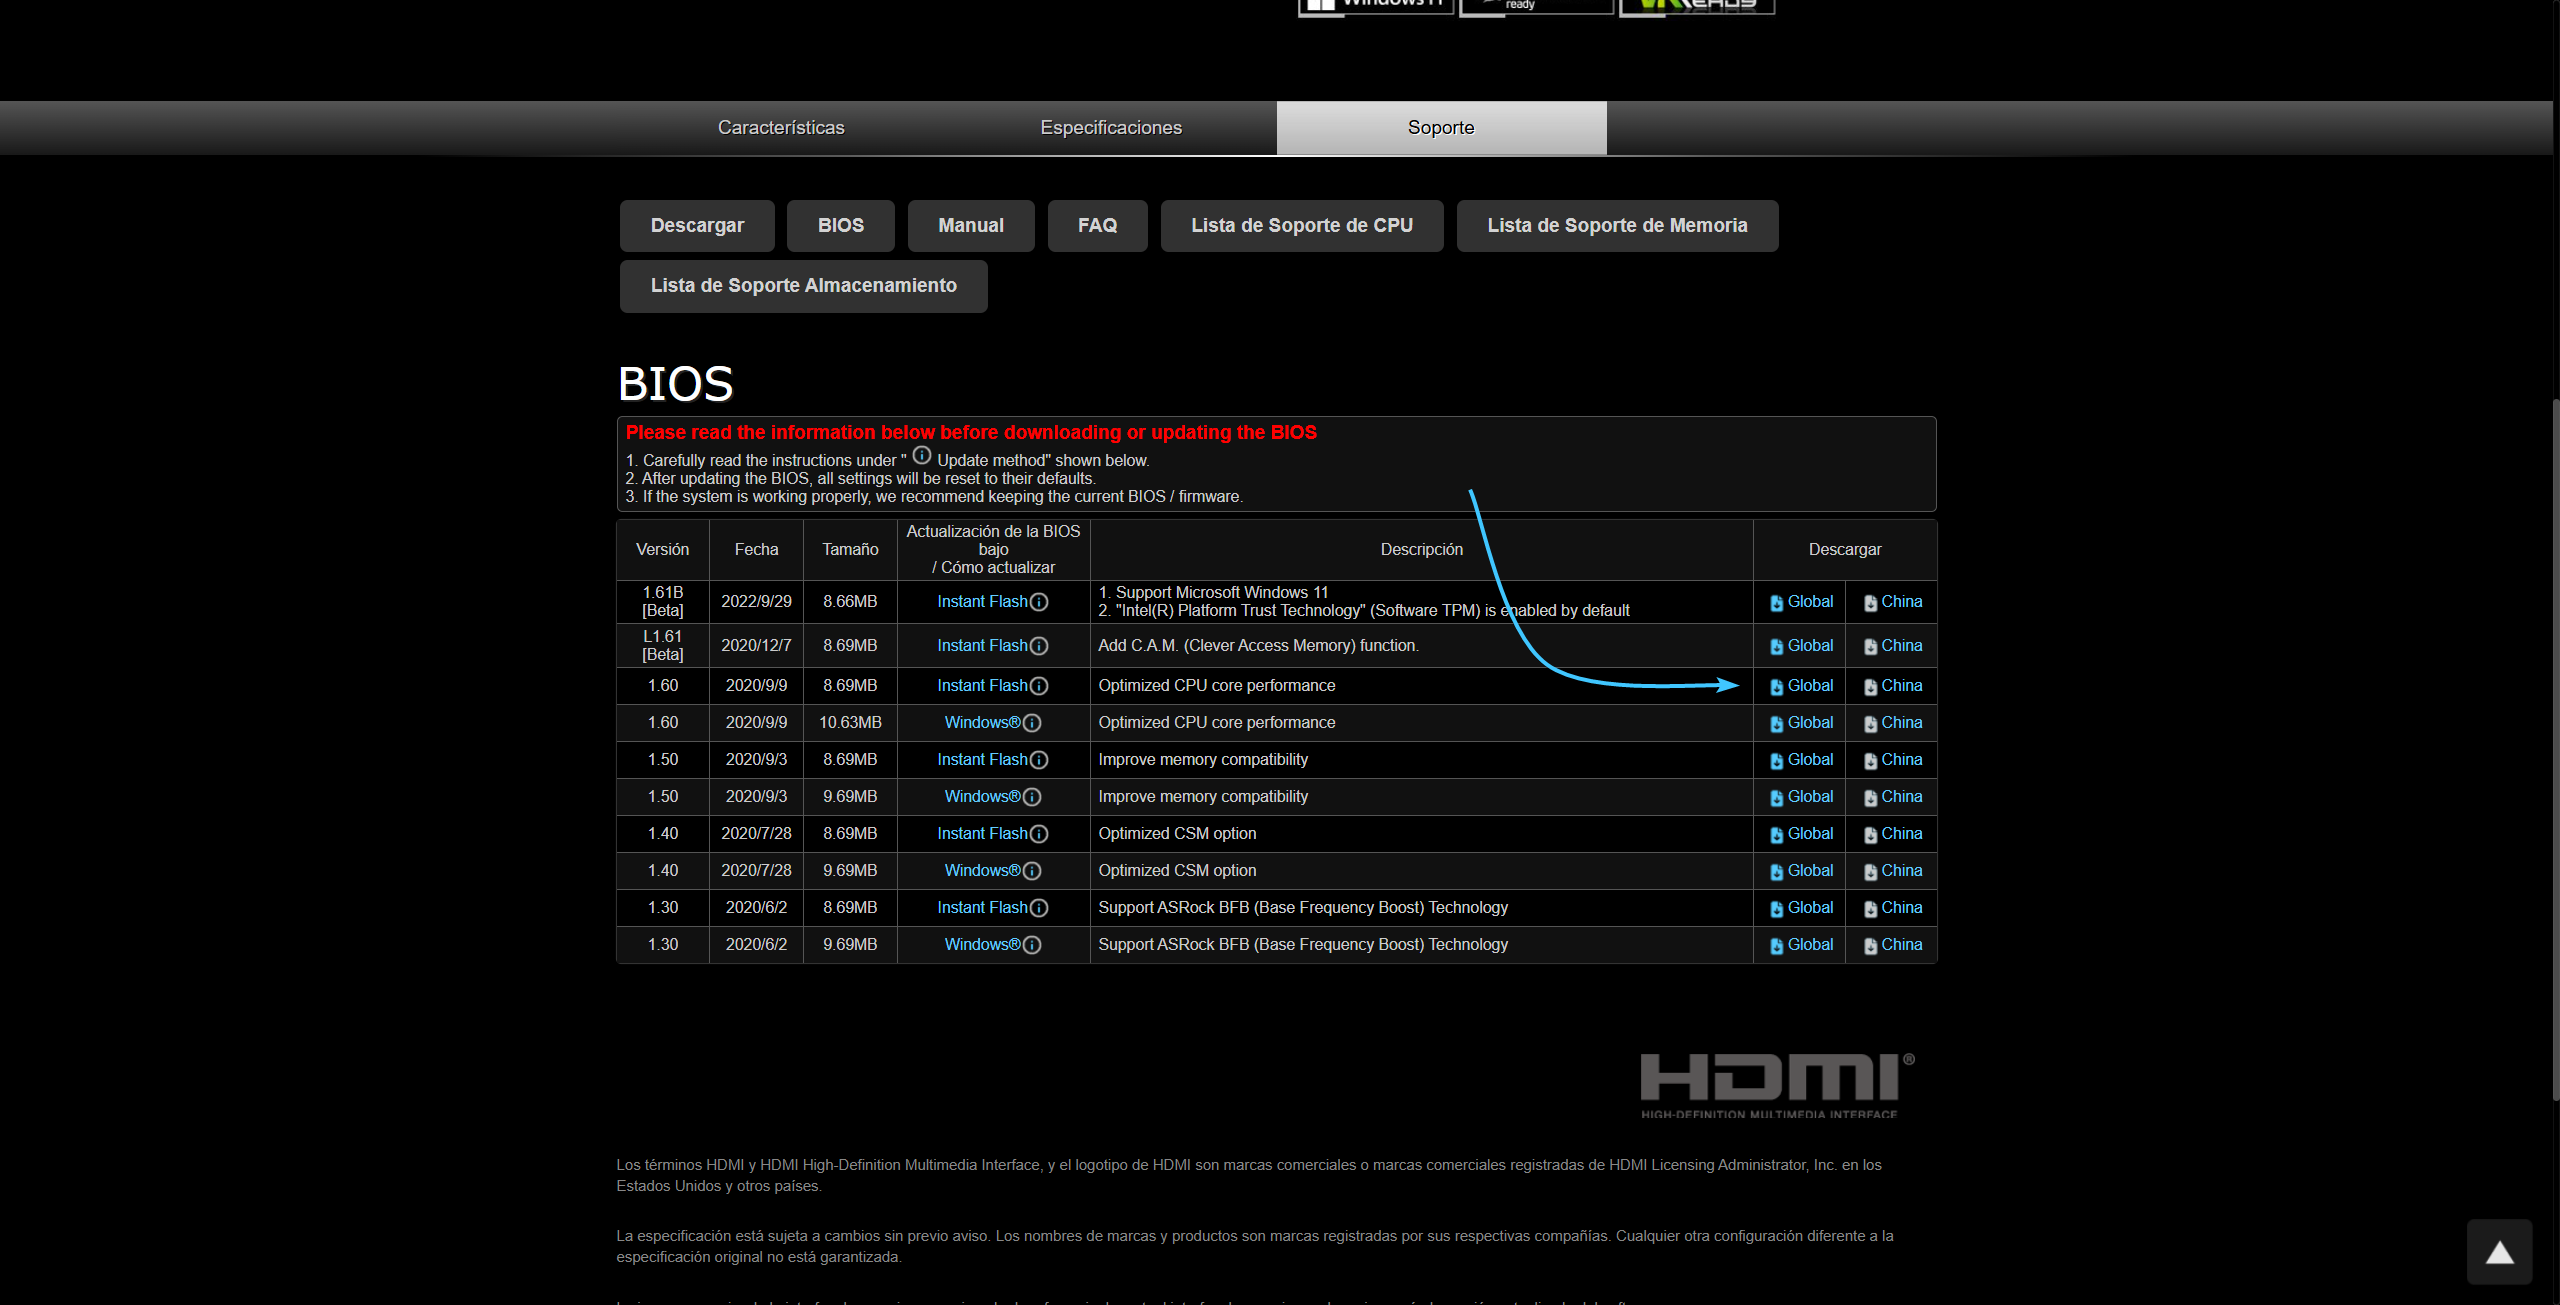Click info icon beside Windows® in 1.30 row
Viewport: 2560px width, 1305px height.
coord(1032,945)
